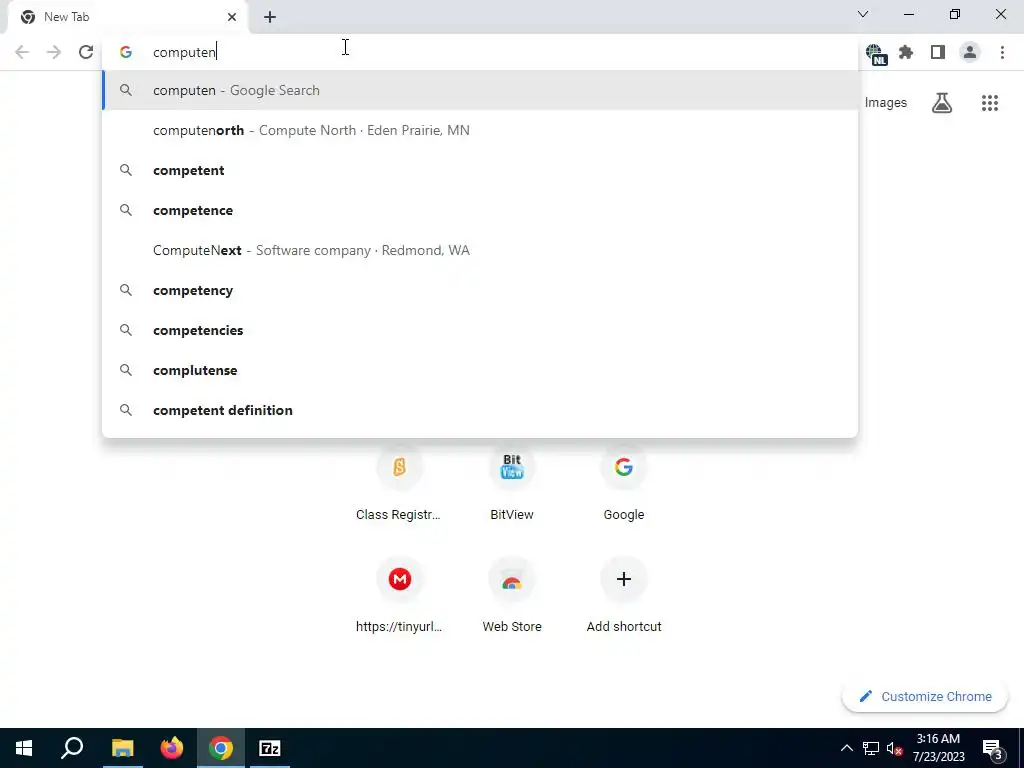
Task: Open the Class Registr... shortcut
Action: [x=399, y=485]
